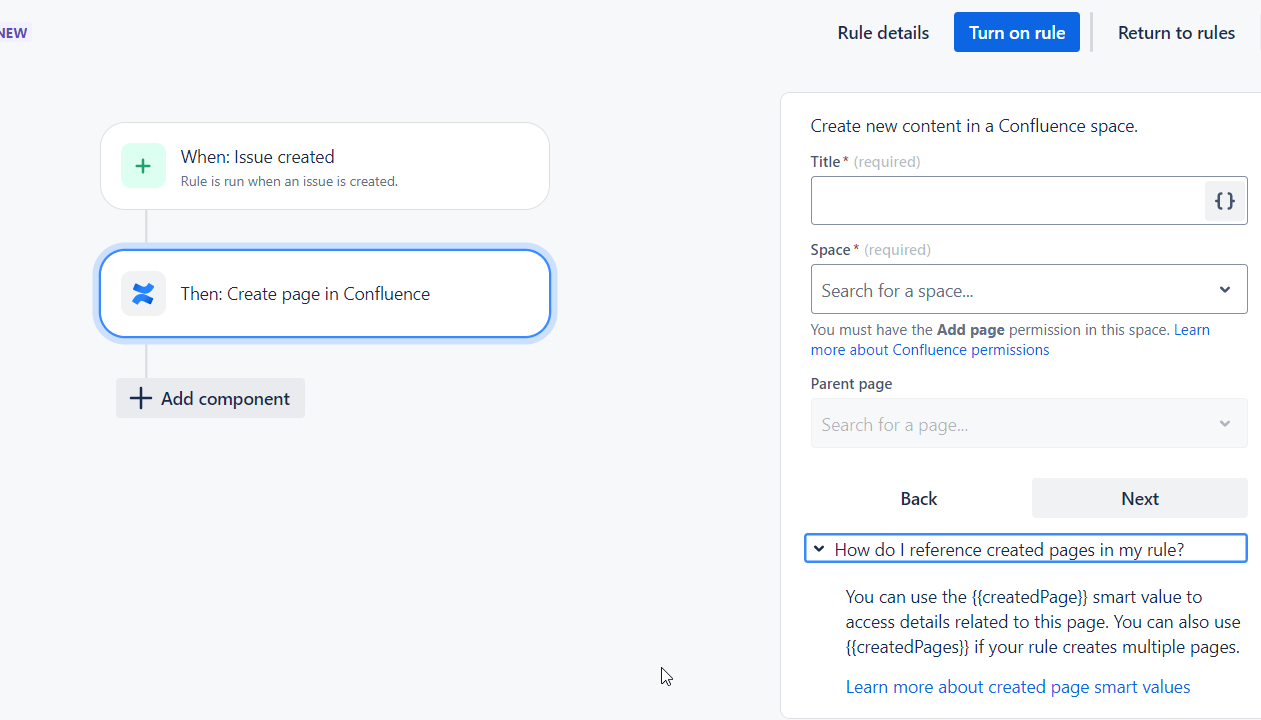Viewport: 1261px width, 720px height.
Task: Collapse the reference created pages section
Action: coord(819,549)
